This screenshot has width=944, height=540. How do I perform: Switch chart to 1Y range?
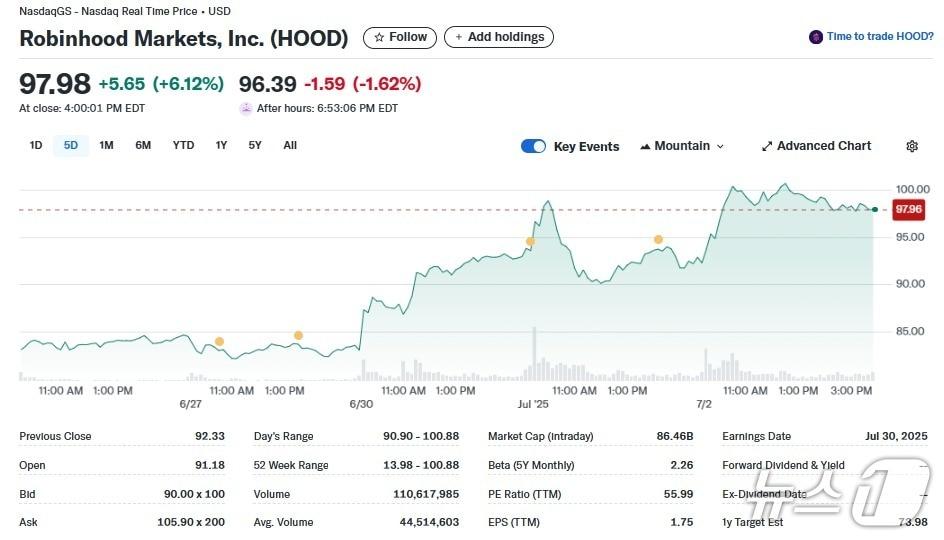coord(221,145)
